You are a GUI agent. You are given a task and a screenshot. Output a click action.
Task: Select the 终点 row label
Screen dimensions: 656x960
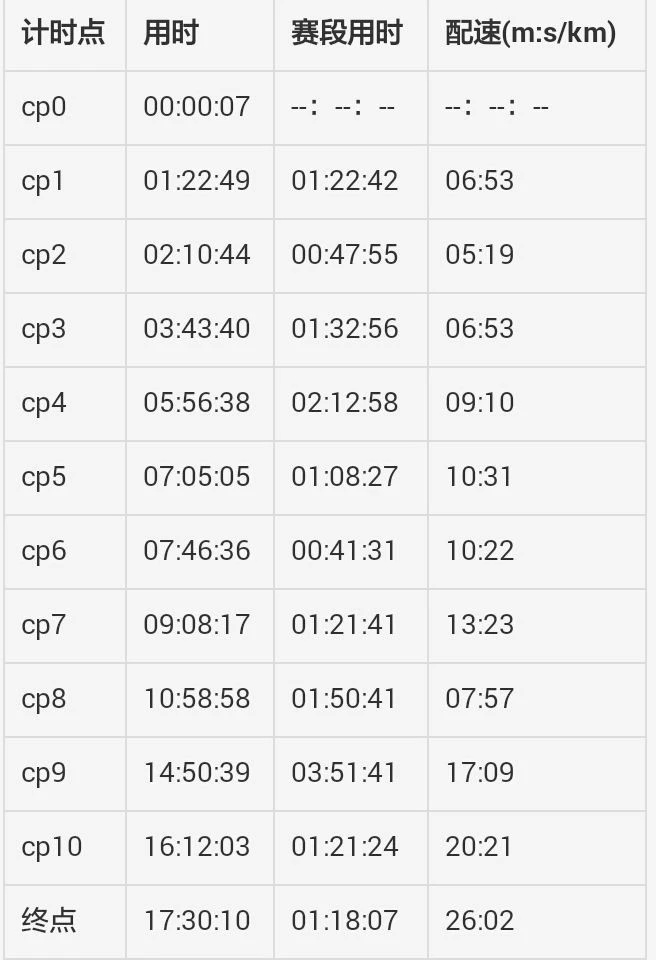(x=48, y=920)
